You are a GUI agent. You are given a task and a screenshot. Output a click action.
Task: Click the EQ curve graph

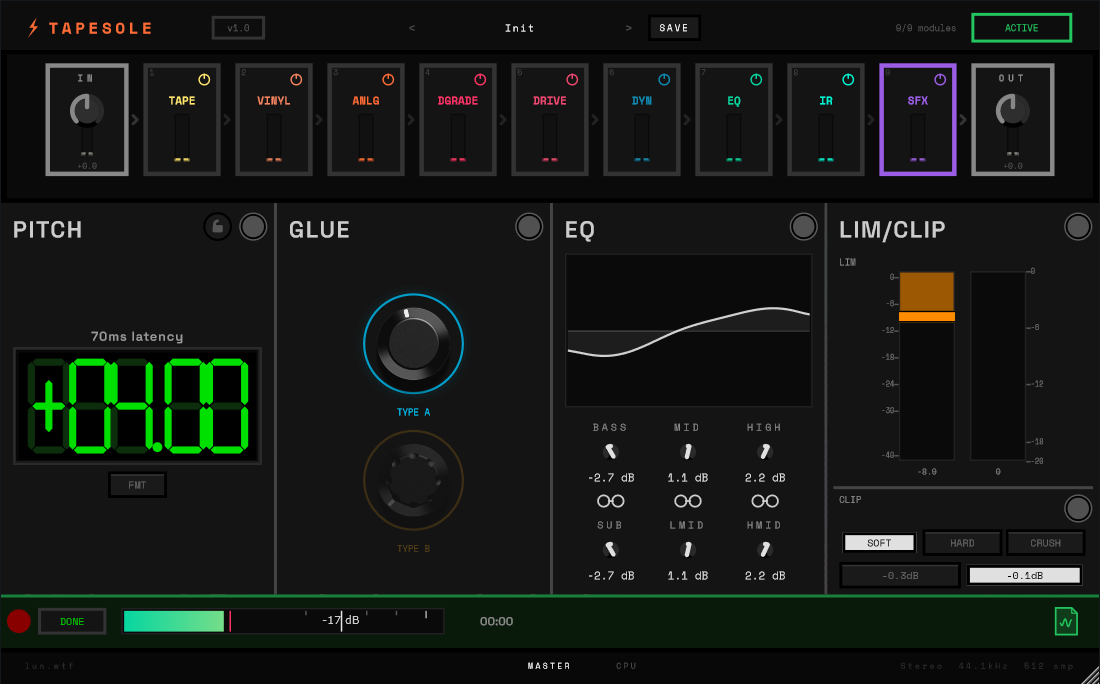tap(688, 330)
